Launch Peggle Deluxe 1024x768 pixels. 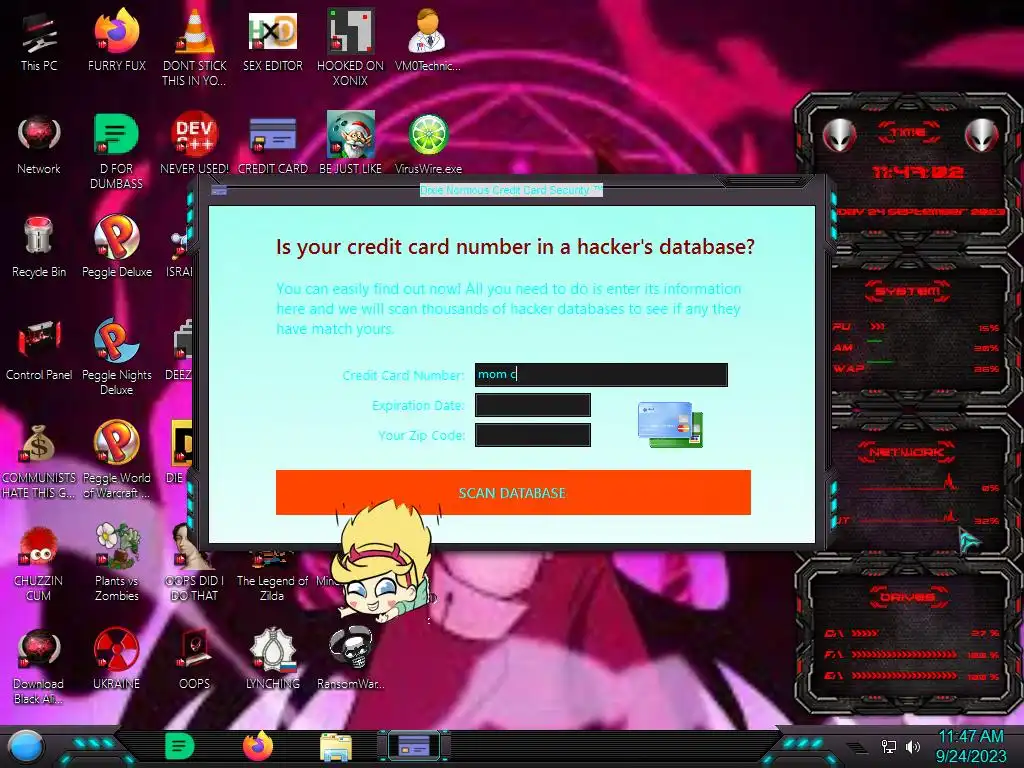click(x=116, y=247)
